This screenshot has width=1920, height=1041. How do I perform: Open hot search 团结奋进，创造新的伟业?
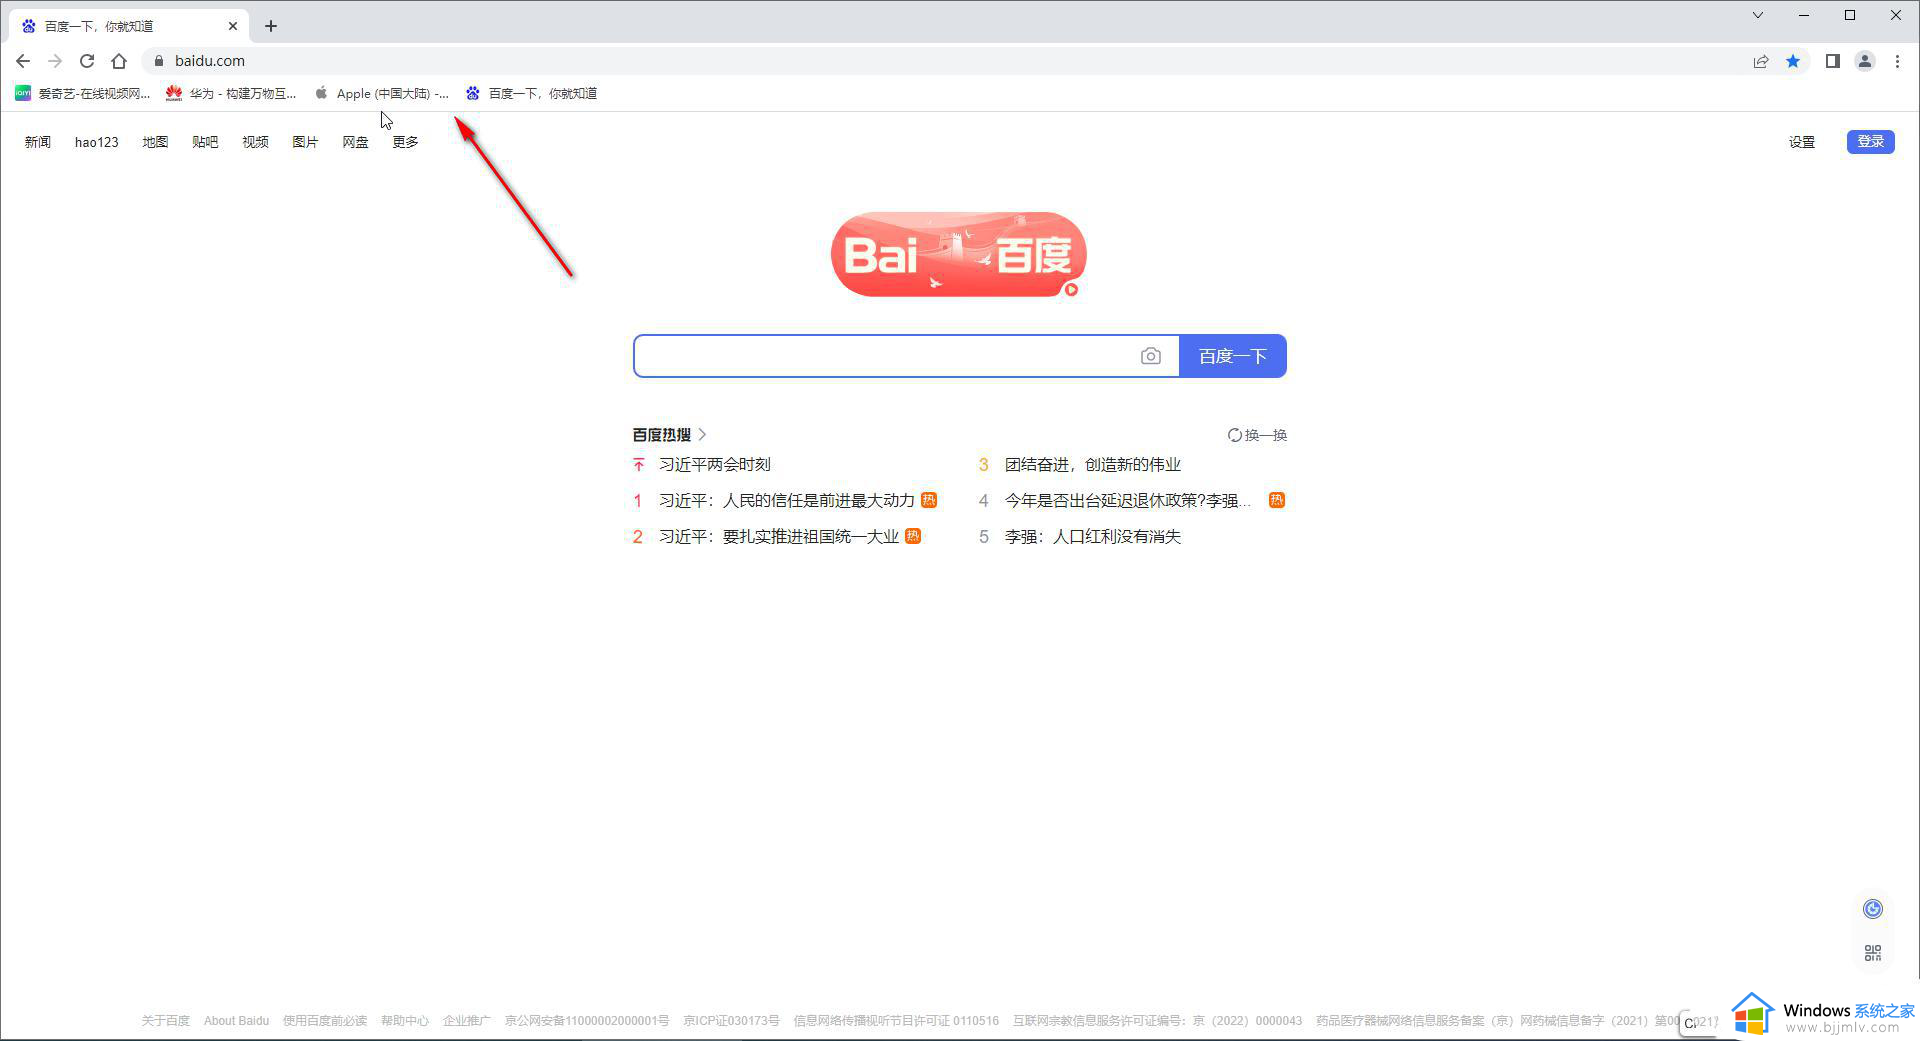tap(1093, 465)
